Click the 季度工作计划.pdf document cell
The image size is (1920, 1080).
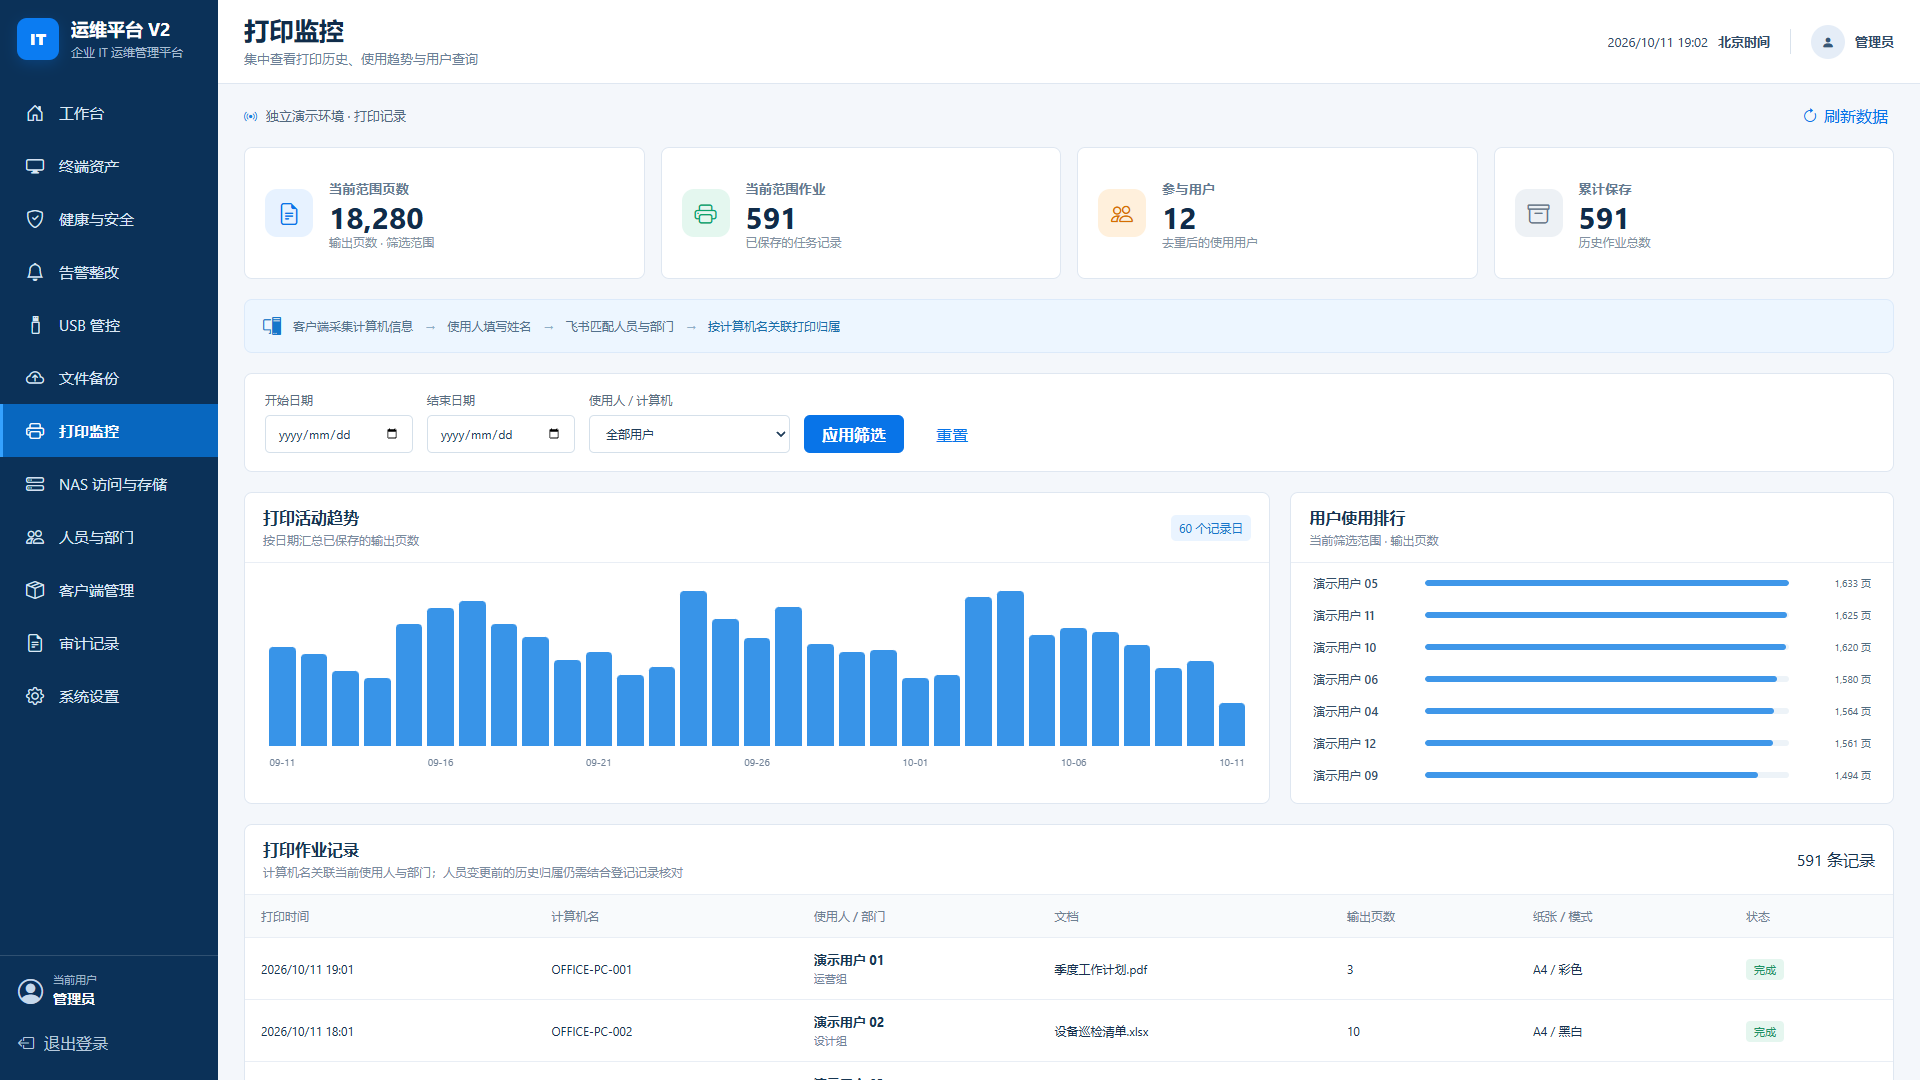pos(1100,970)
